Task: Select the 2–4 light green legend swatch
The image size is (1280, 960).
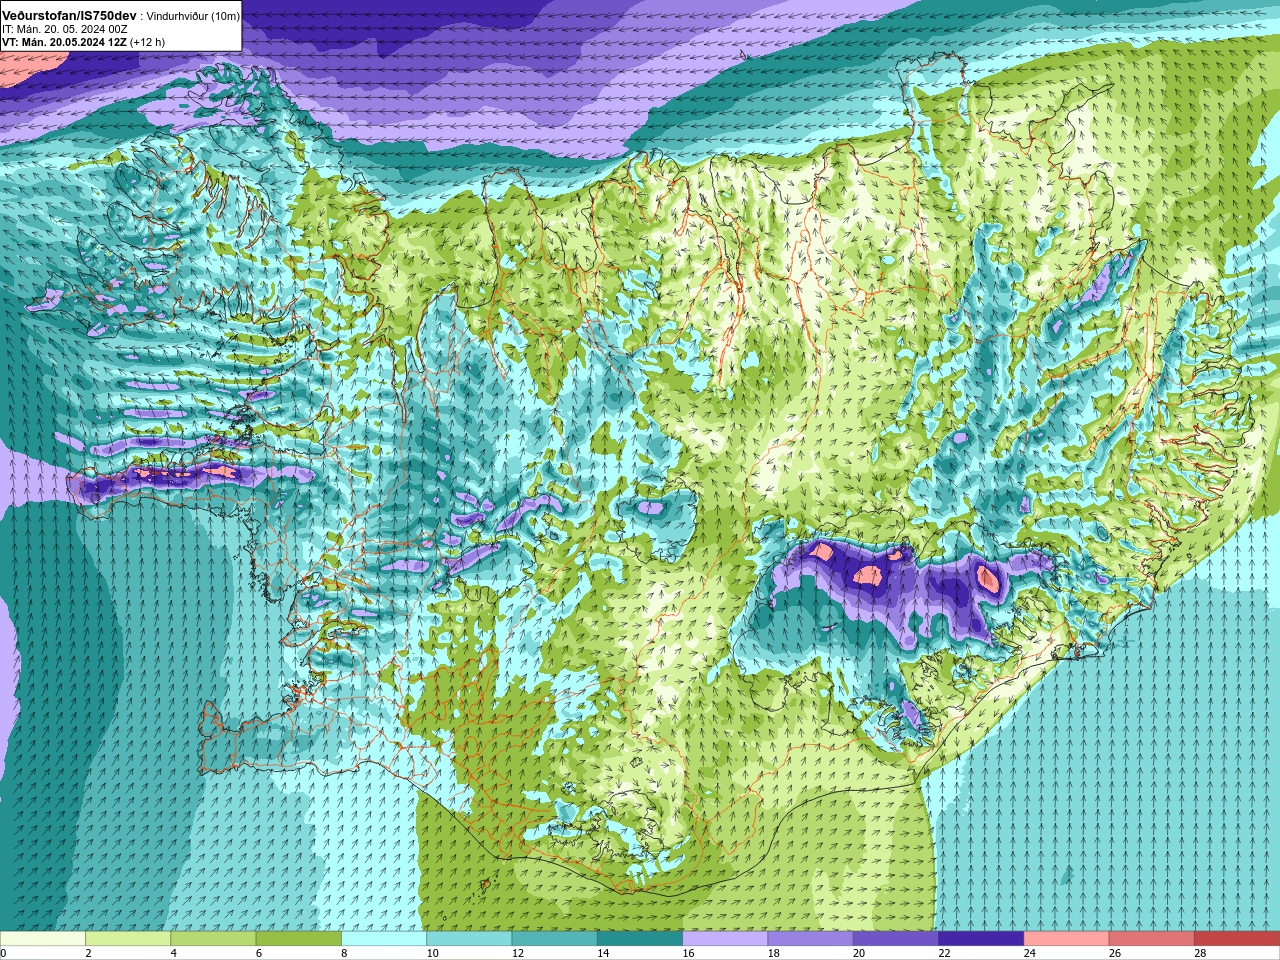Action: click(128, 938)
